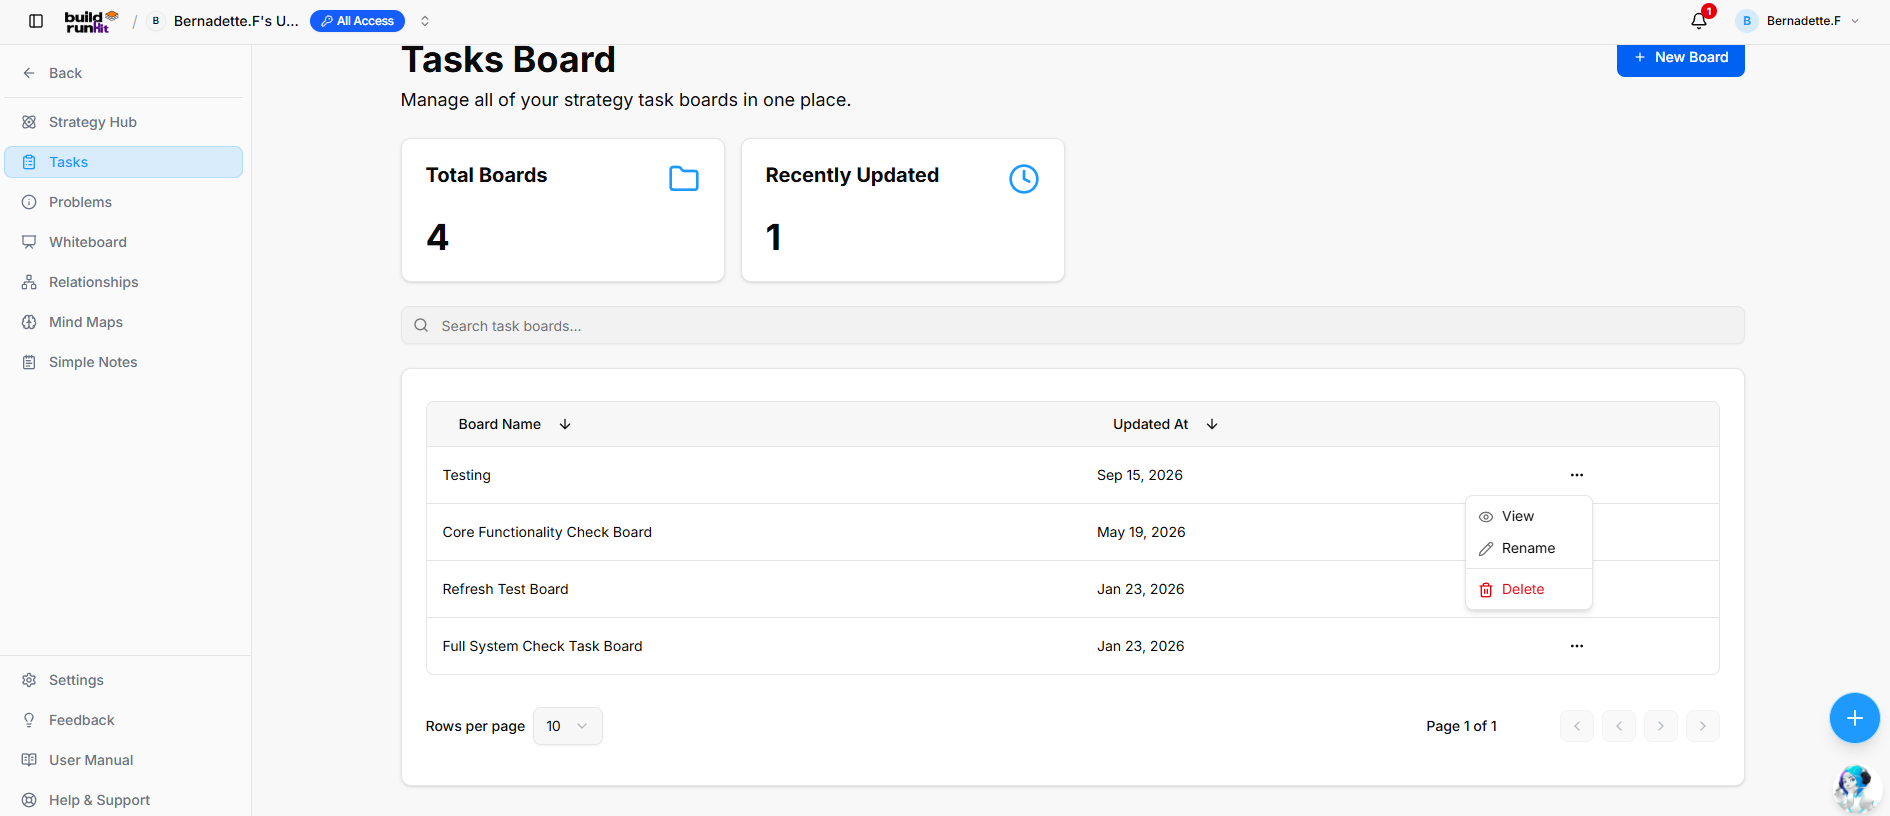Select Tasks in the sidebar
Image resolution: width=1890 pixels, height=816 pixels.
coord(124,162)
